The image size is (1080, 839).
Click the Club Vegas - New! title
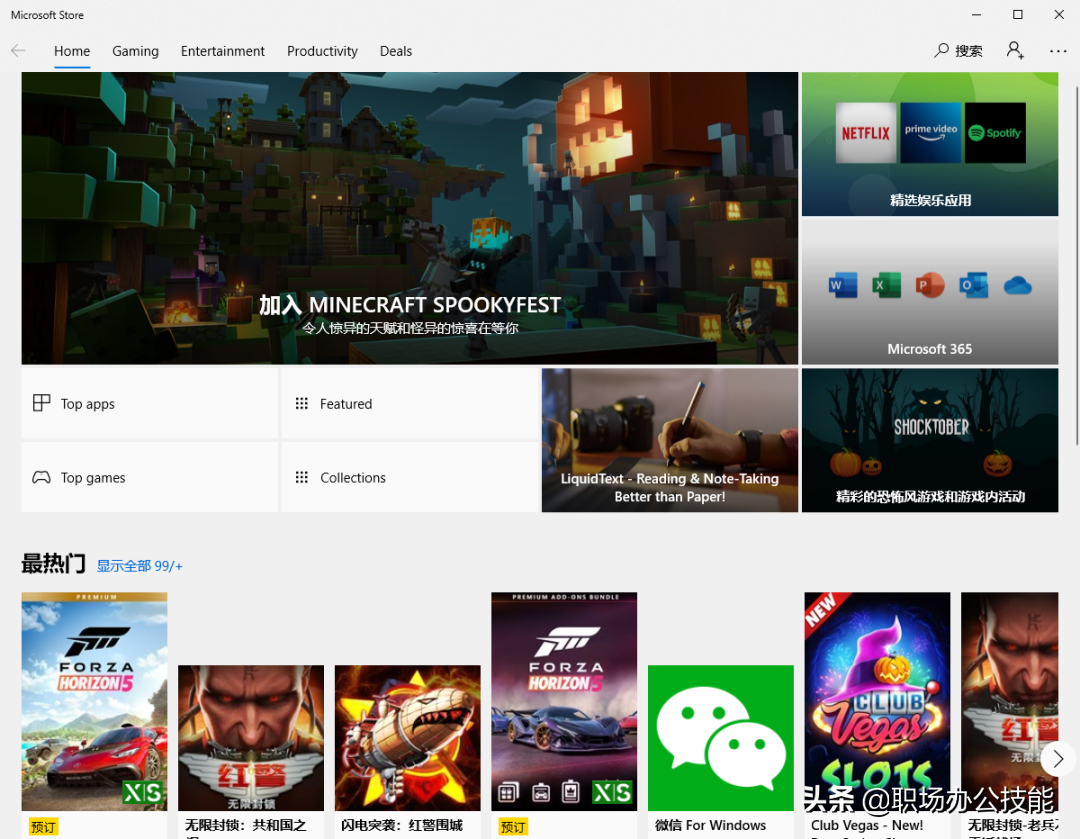pyautogui.click(x=867, y=825)
